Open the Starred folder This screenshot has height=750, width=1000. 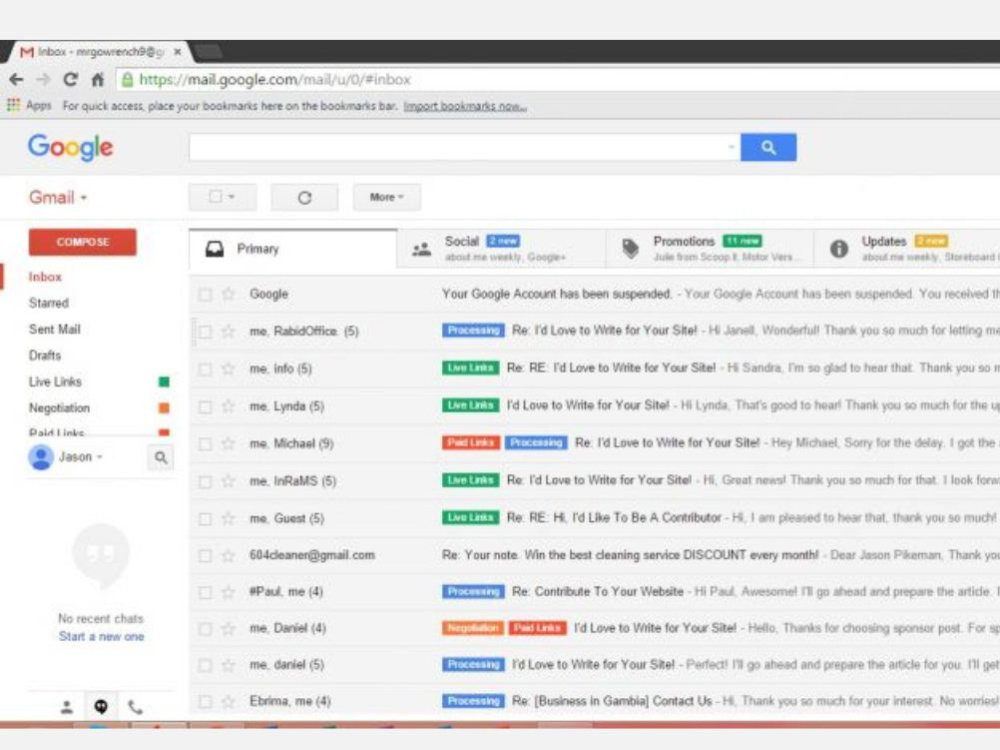pos(48,303)
